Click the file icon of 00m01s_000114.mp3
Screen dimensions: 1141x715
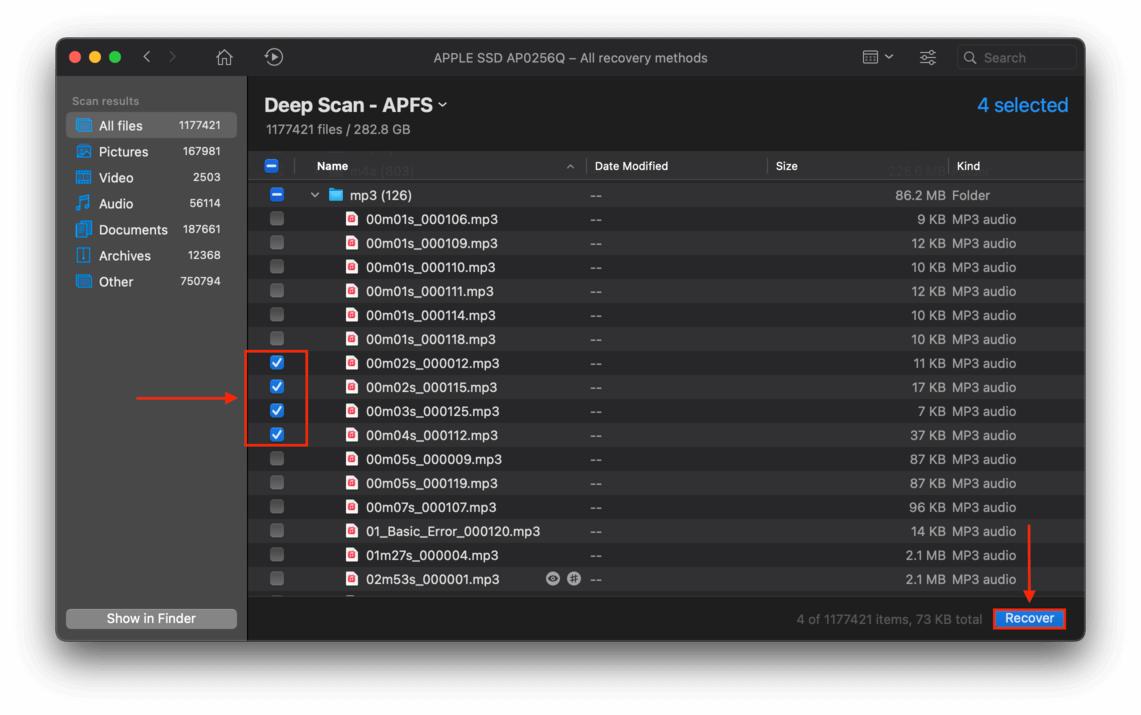pyautogui.click(x=351, y=315)
